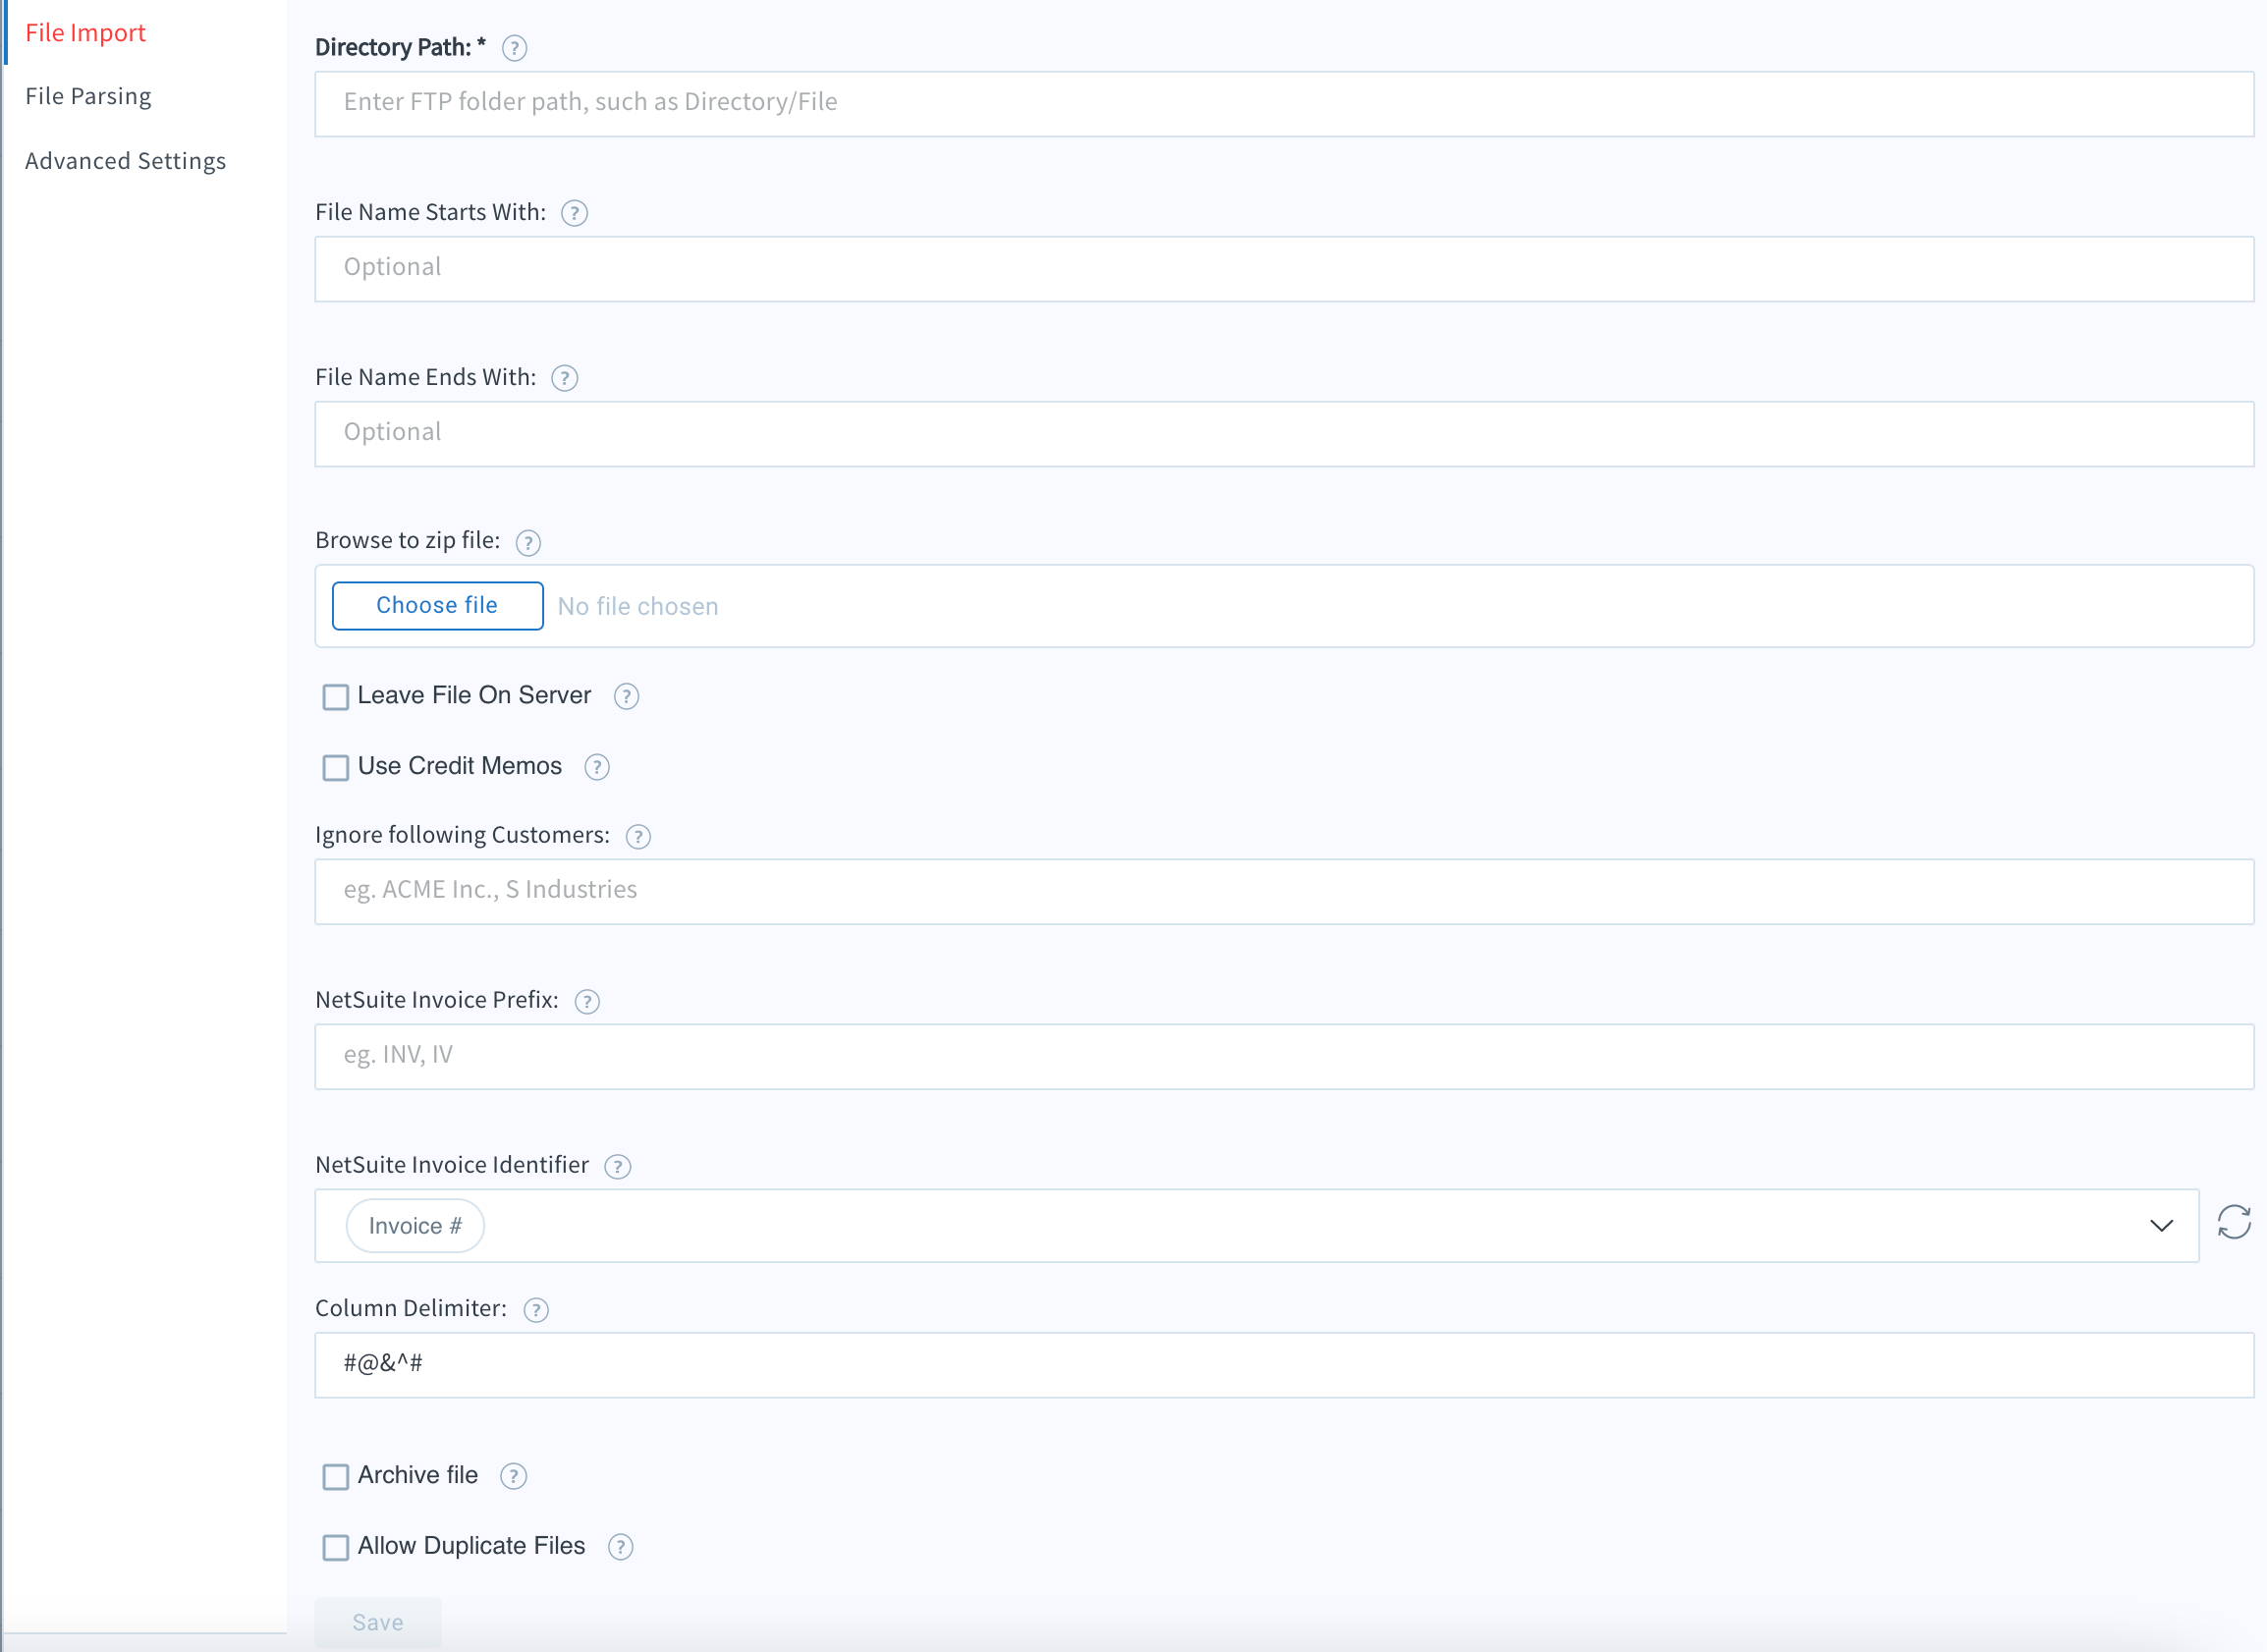Image resolution: width=2267 pixels, height=1652 pixels.
Task: View help for Leave File On Server
Action: (x=626, y=696)
